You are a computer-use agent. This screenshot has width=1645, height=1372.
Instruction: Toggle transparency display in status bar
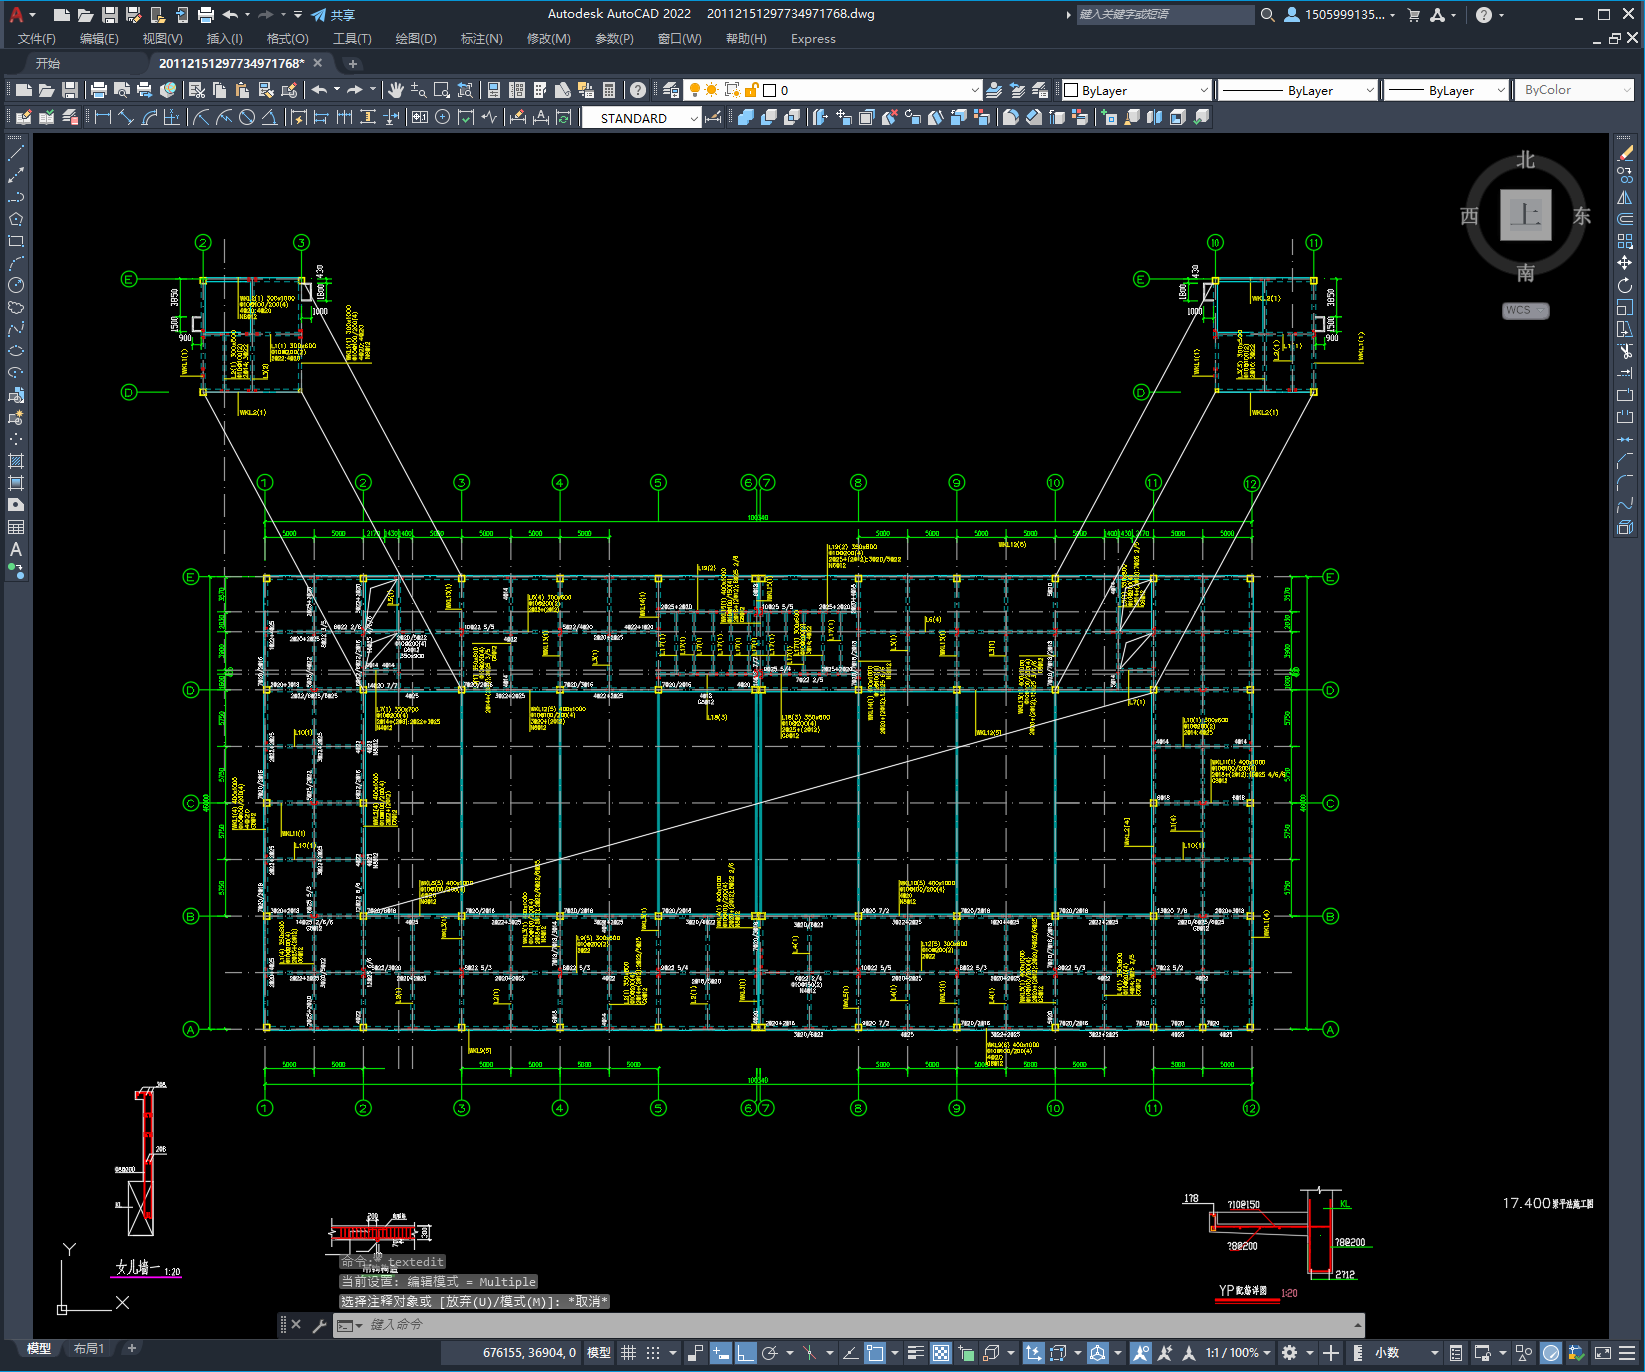(941, 1353)
